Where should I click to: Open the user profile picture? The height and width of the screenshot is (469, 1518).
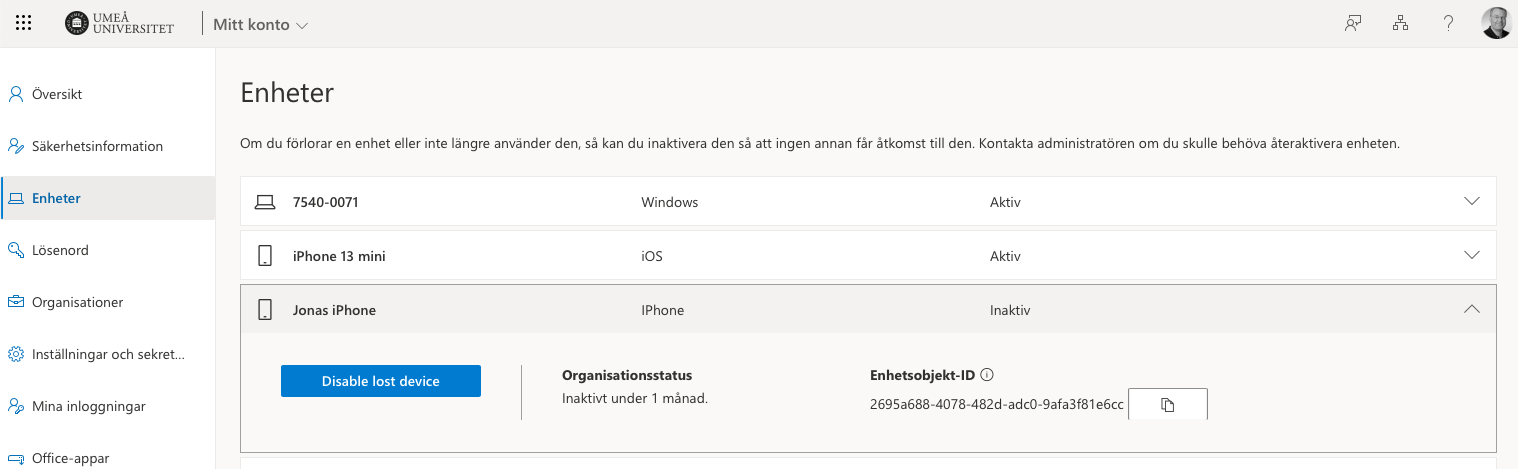[1496, 23]
